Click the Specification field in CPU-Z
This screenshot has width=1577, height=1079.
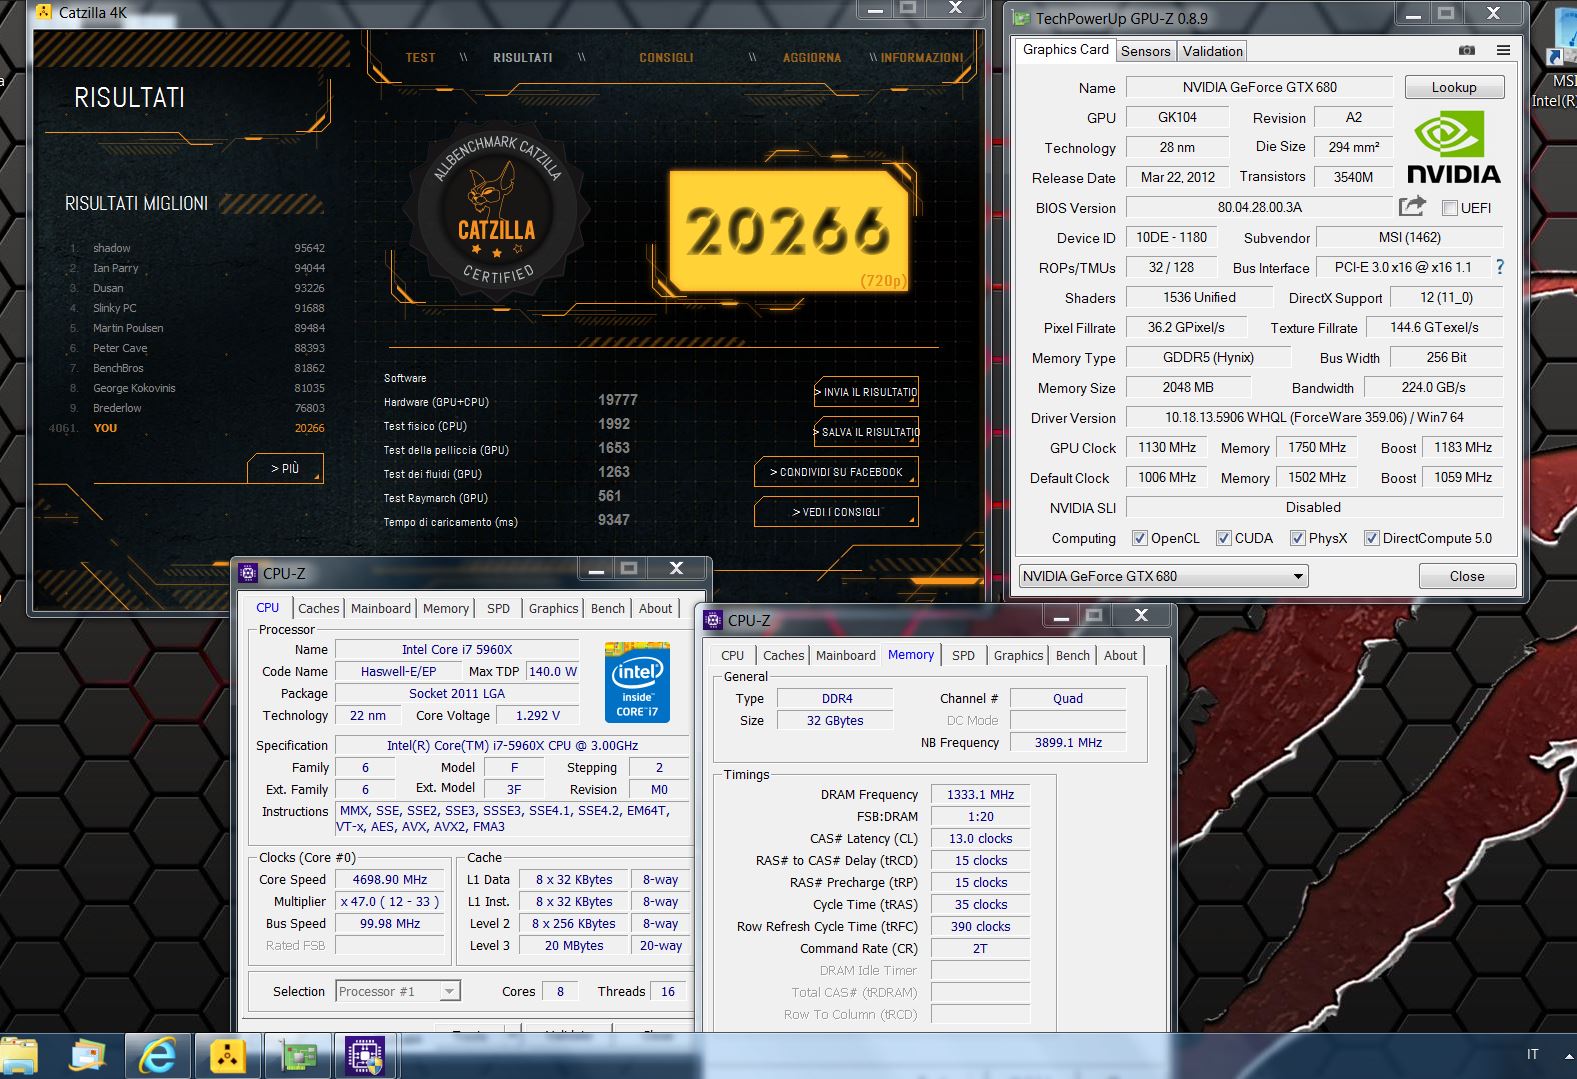511,745
